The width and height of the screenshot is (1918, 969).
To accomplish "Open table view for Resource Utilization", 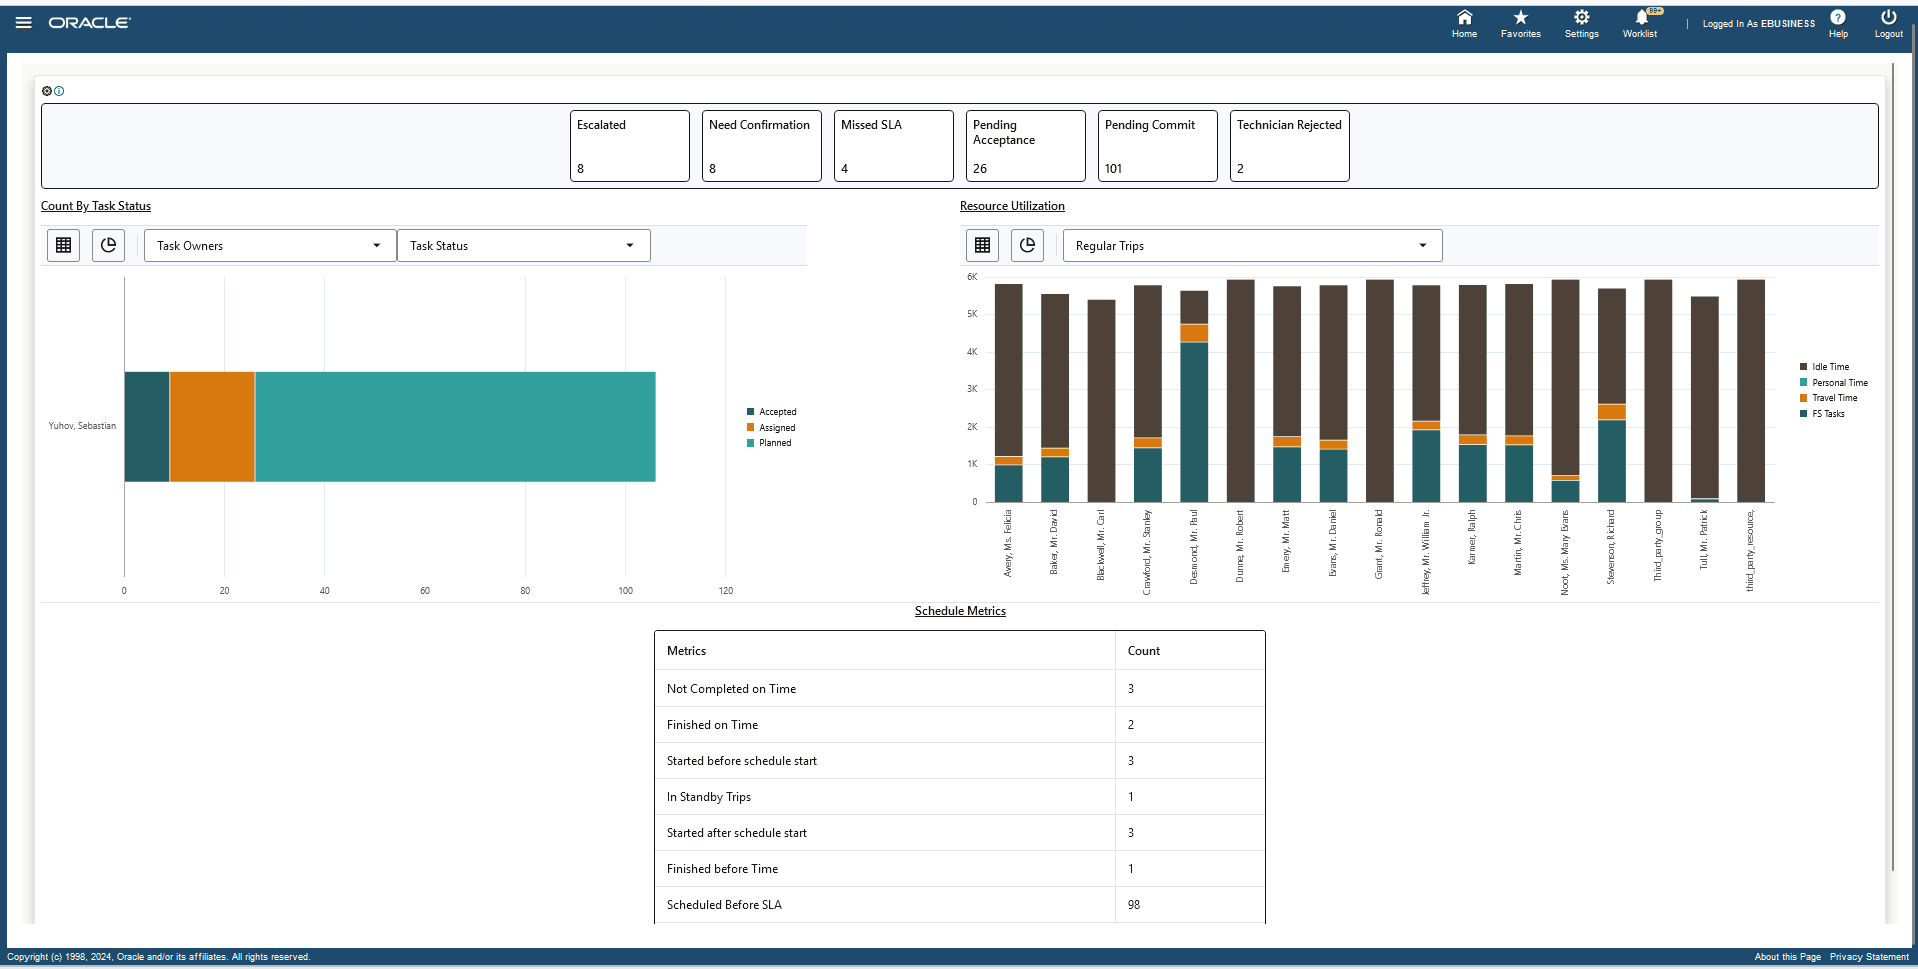I will click(x=981, y=245).
